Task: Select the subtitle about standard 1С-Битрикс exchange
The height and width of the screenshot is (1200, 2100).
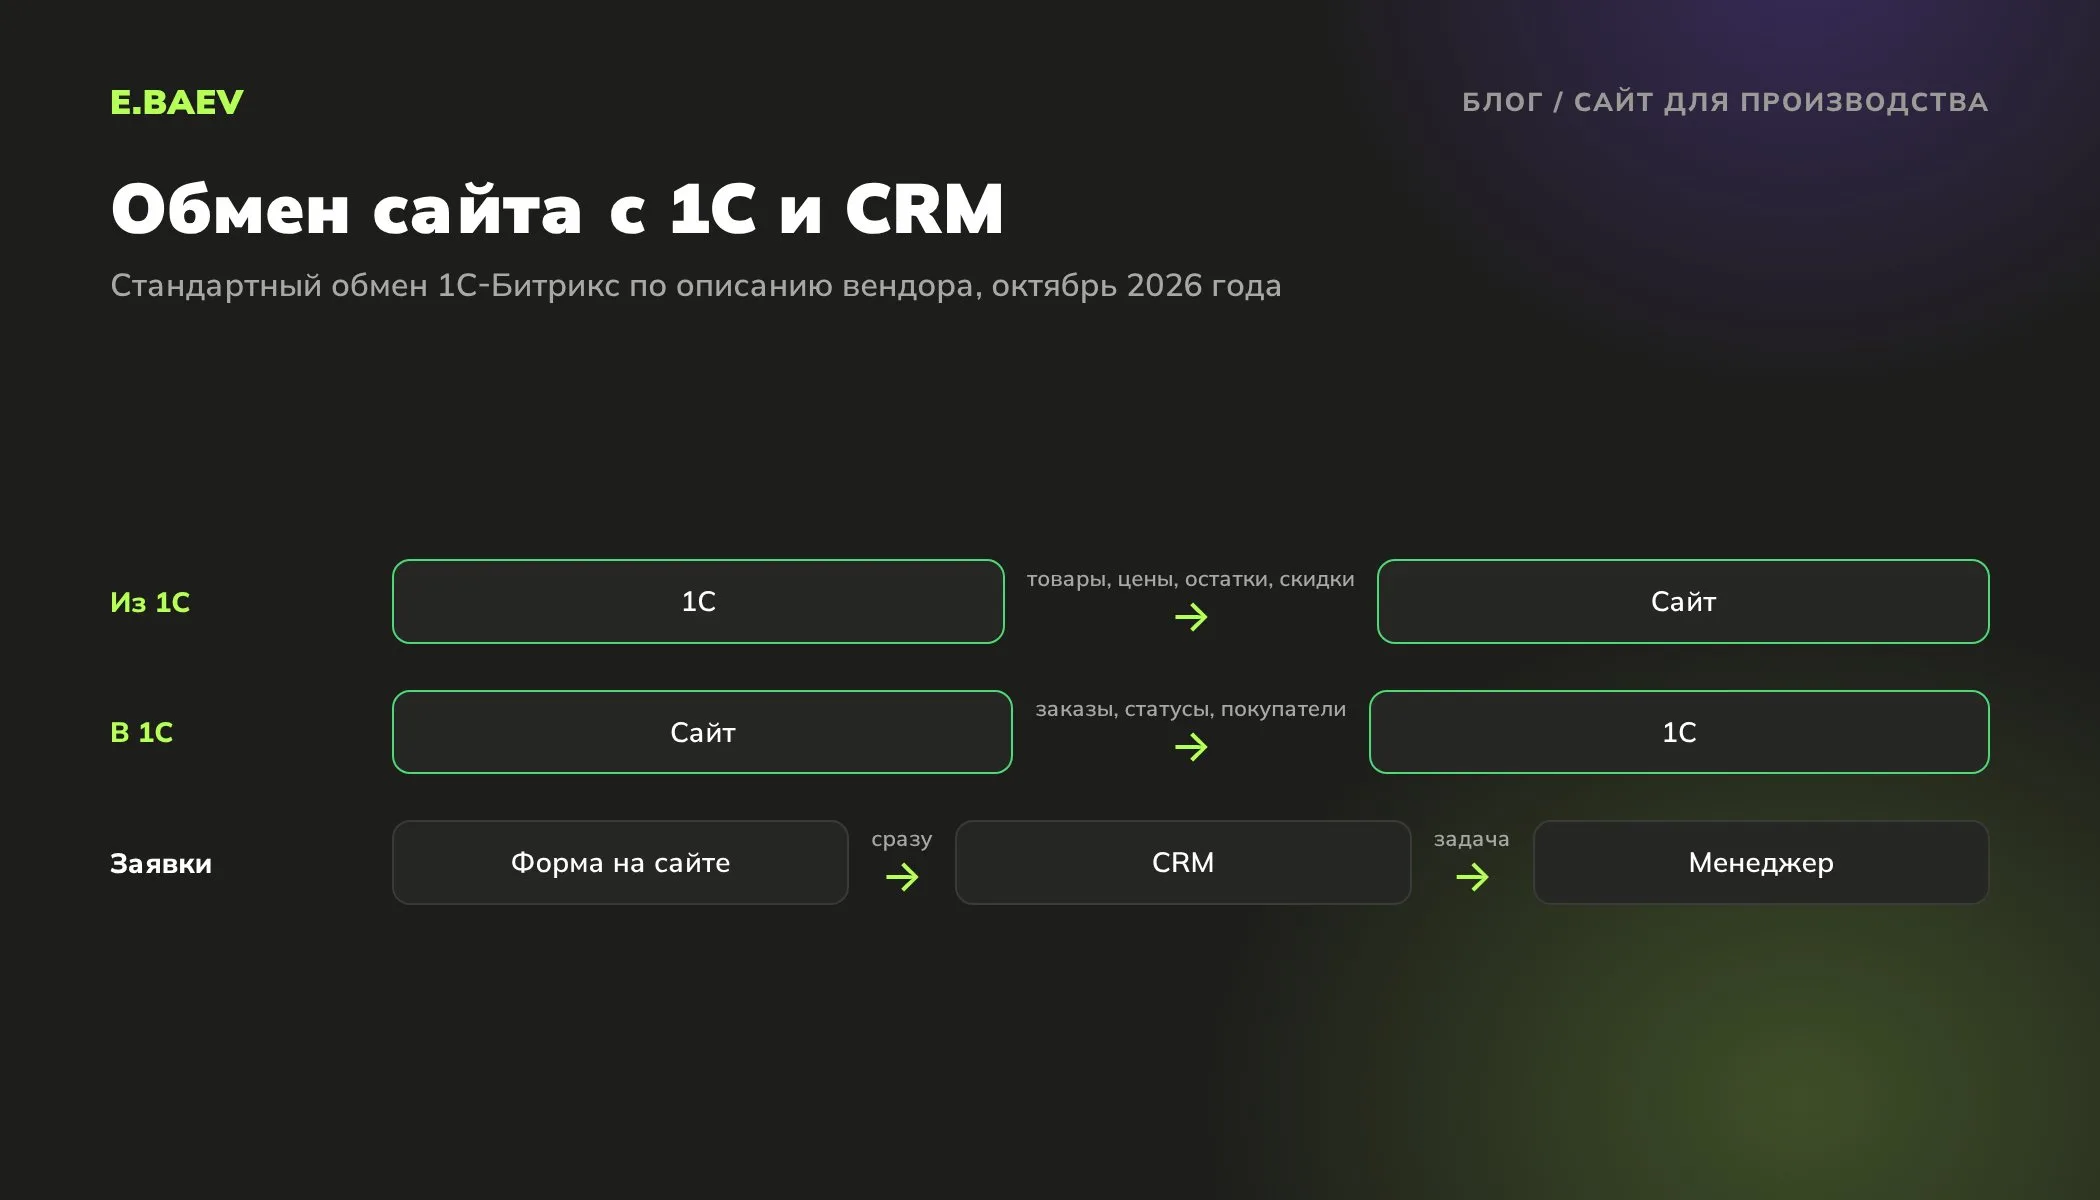Action: point(695,286)
